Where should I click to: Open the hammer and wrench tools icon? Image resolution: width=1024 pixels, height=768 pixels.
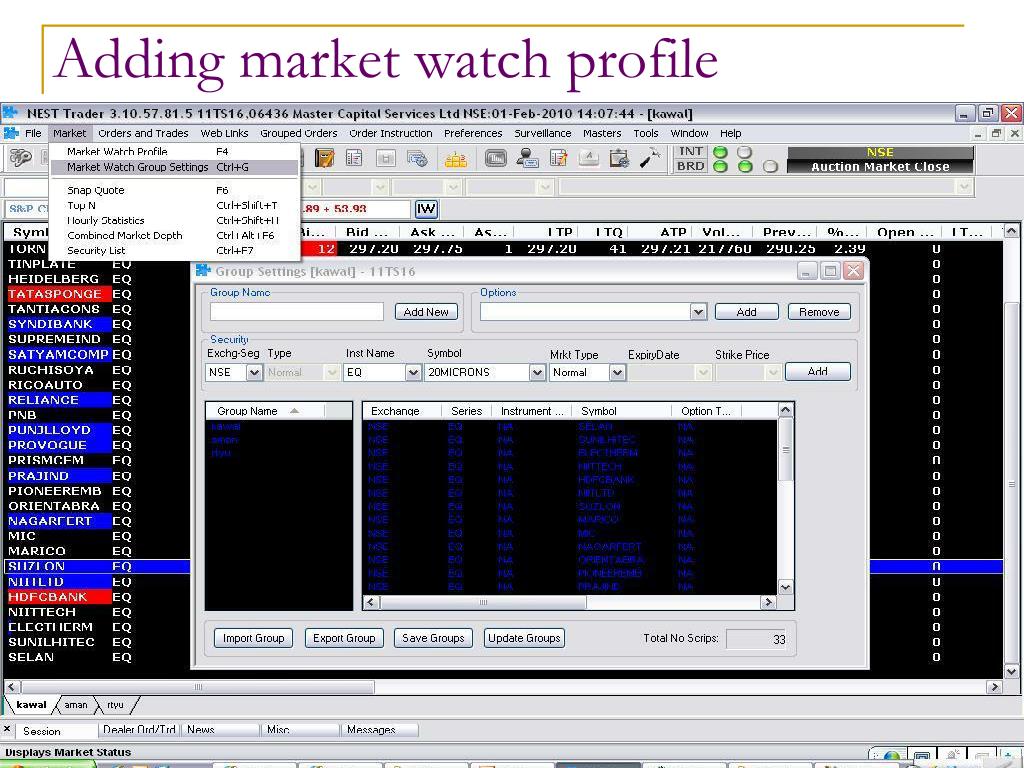coord(650,157)
